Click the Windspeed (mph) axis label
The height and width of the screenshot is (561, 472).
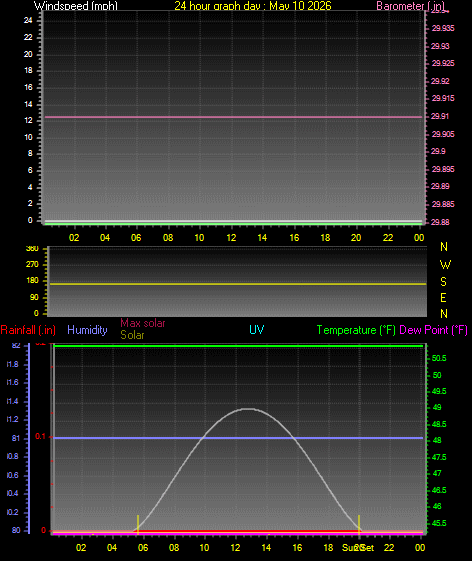pos(76,6)
